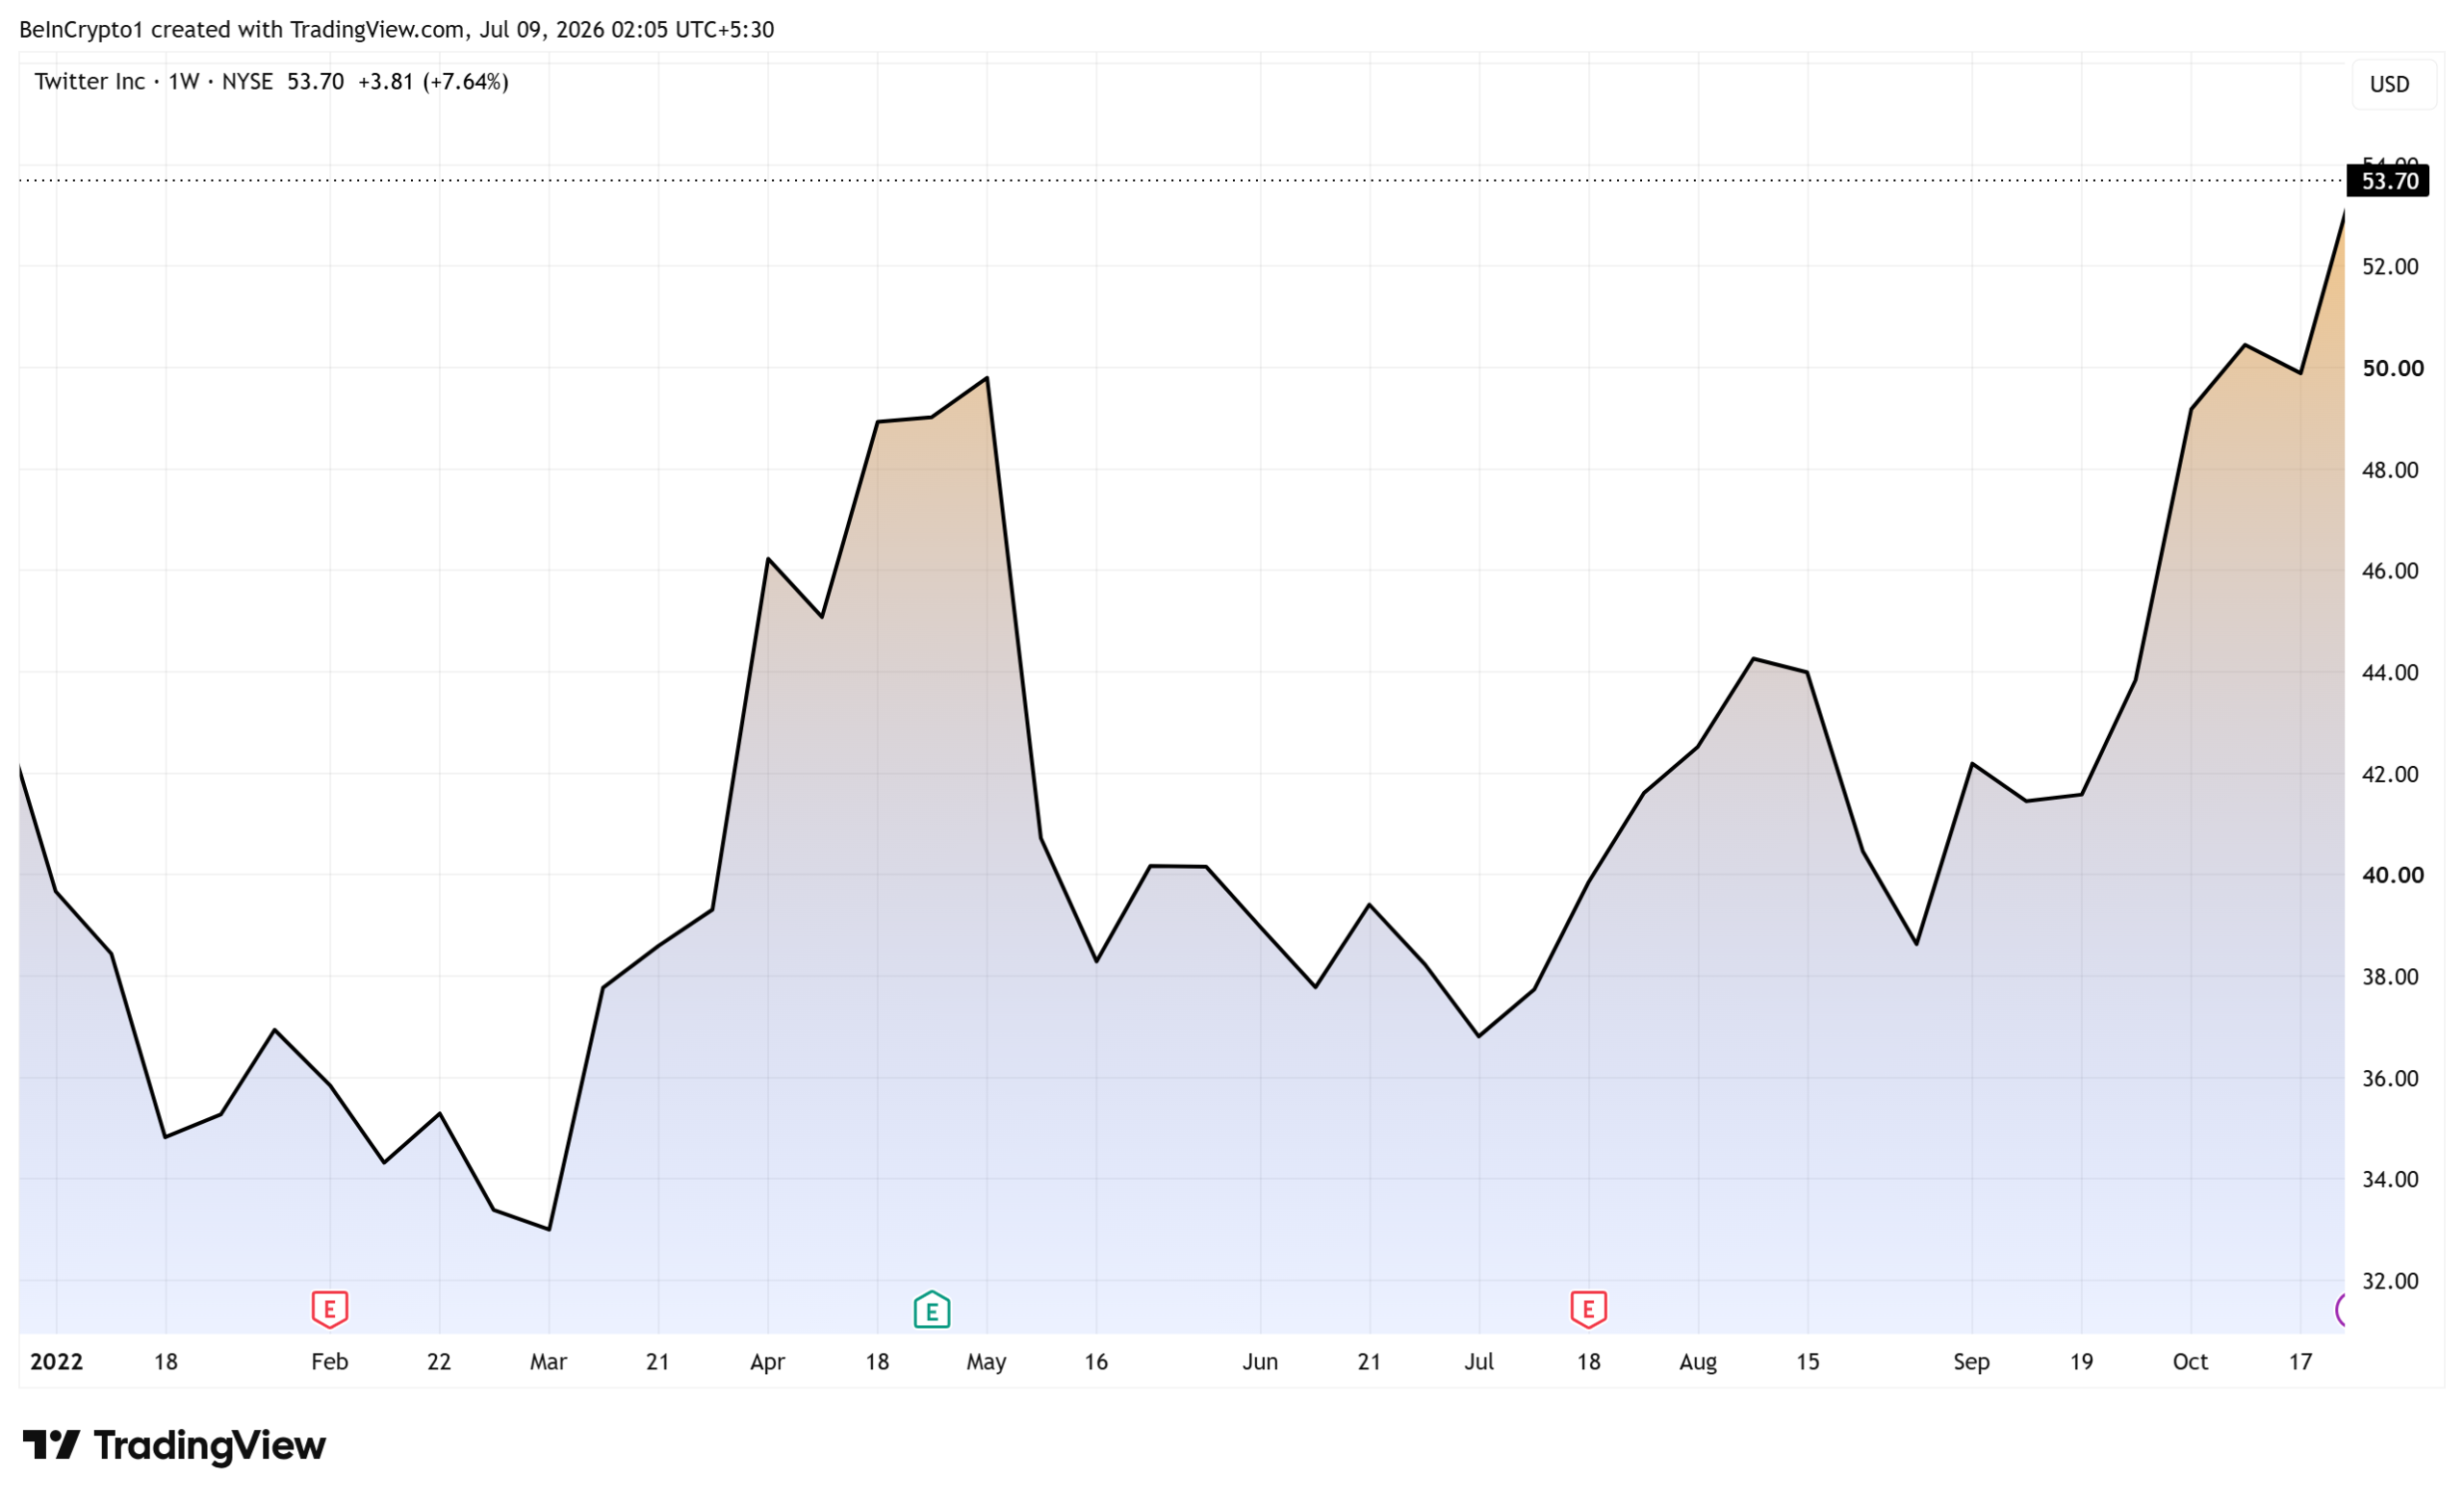The height and width of the screenshot is (1503, 2464).
Task: Click the 53.70 current price label
Action: point(2388,181)
